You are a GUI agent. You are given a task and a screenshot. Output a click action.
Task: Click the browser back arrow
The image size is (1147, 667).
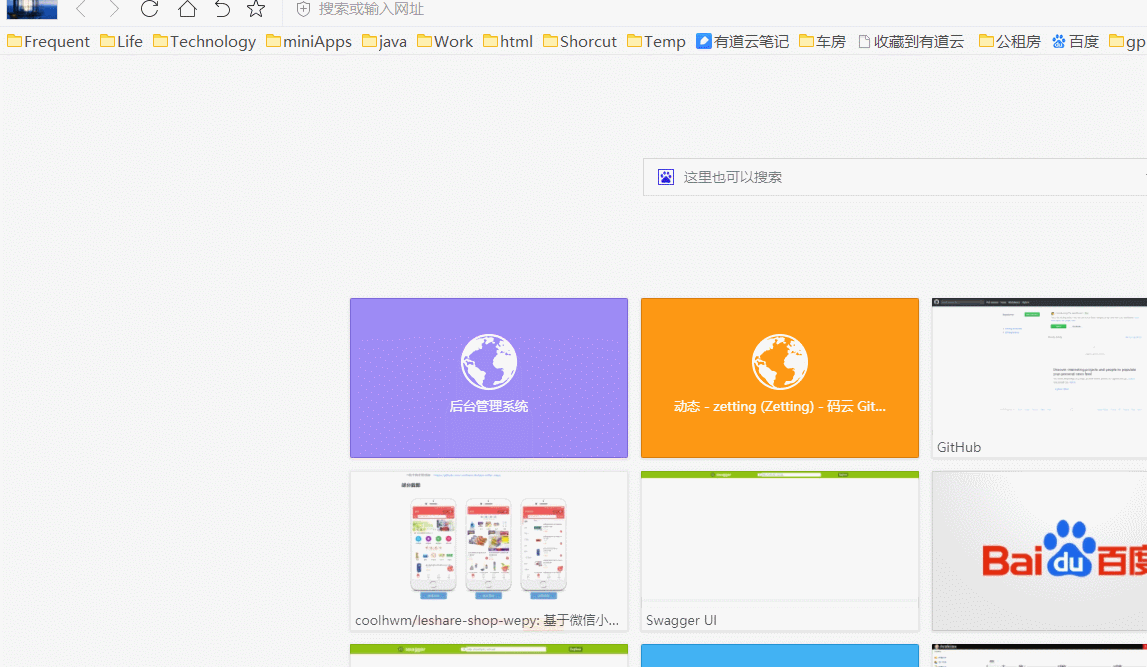pos(81,9)
